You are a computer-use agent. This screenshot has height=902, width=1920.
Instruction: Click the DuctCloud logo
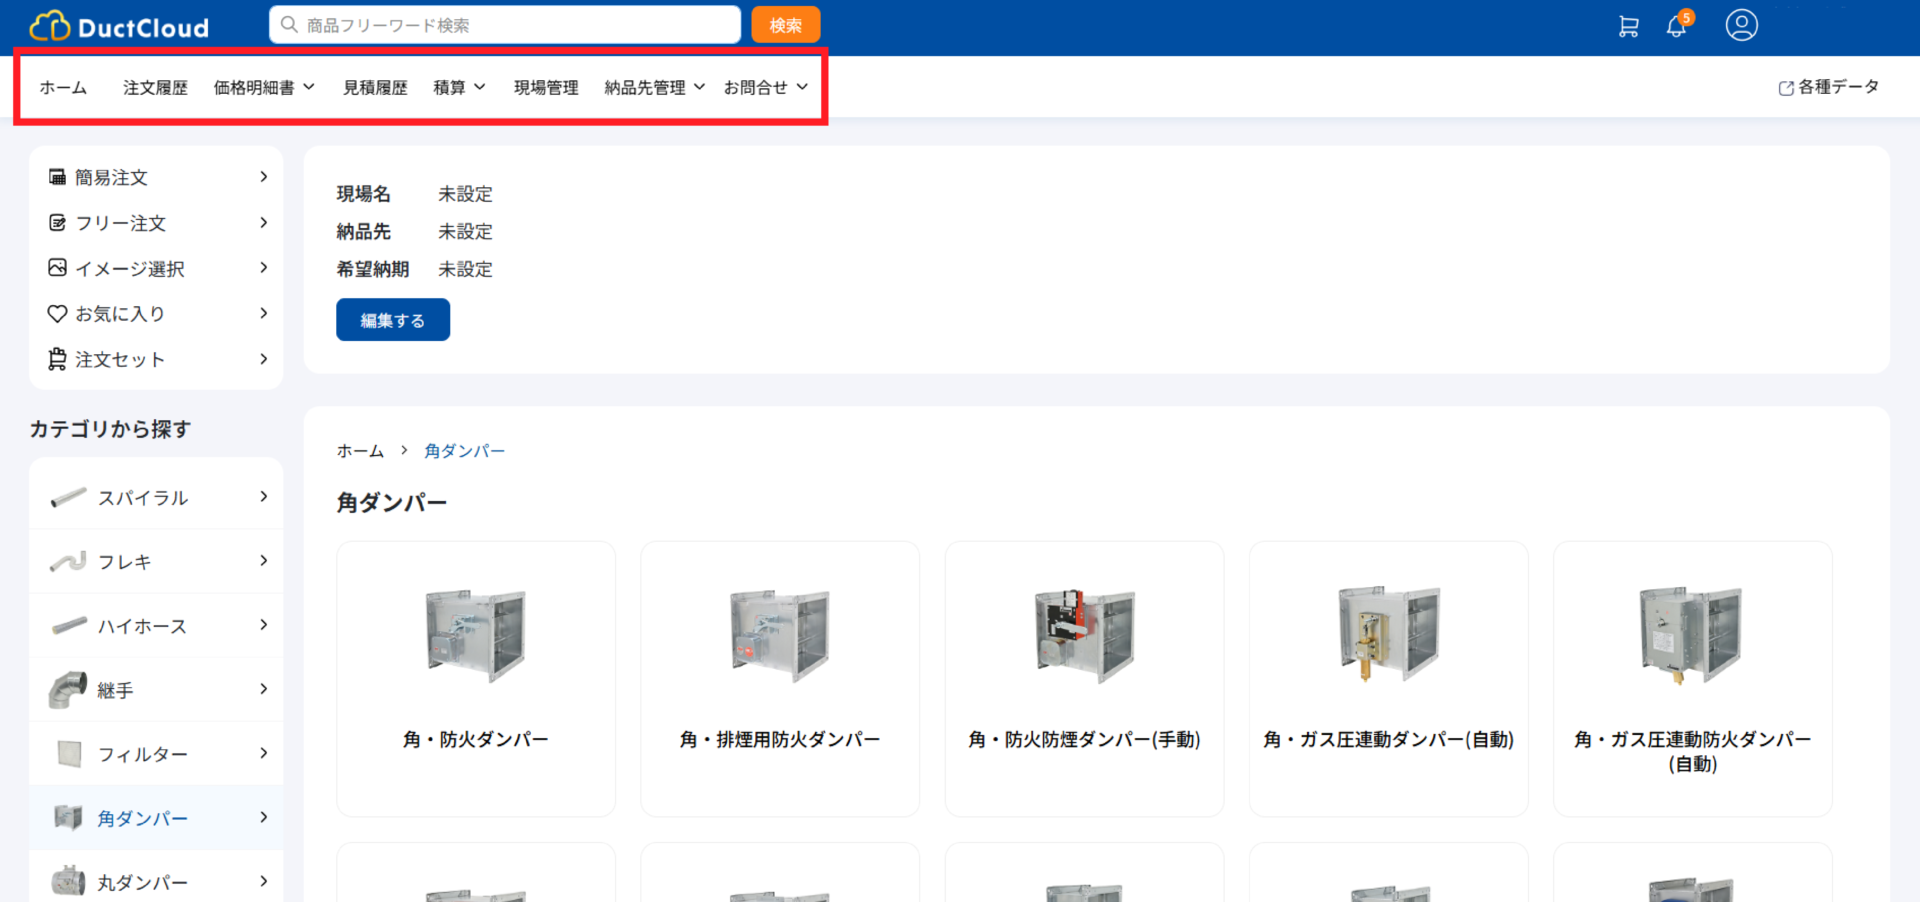[119, 26]
